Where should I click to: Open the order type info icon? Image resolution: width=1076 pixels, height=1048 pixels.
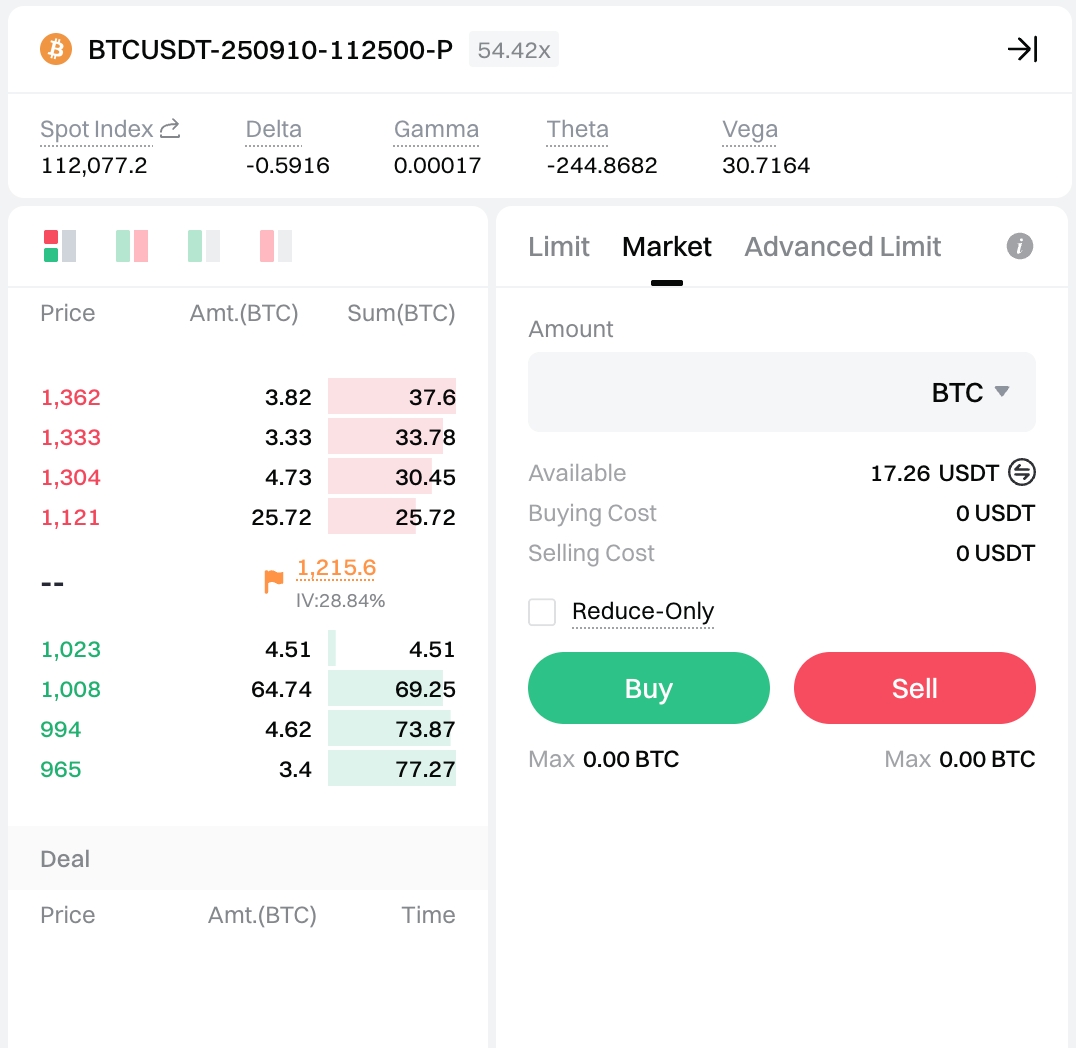[1019, 247]
